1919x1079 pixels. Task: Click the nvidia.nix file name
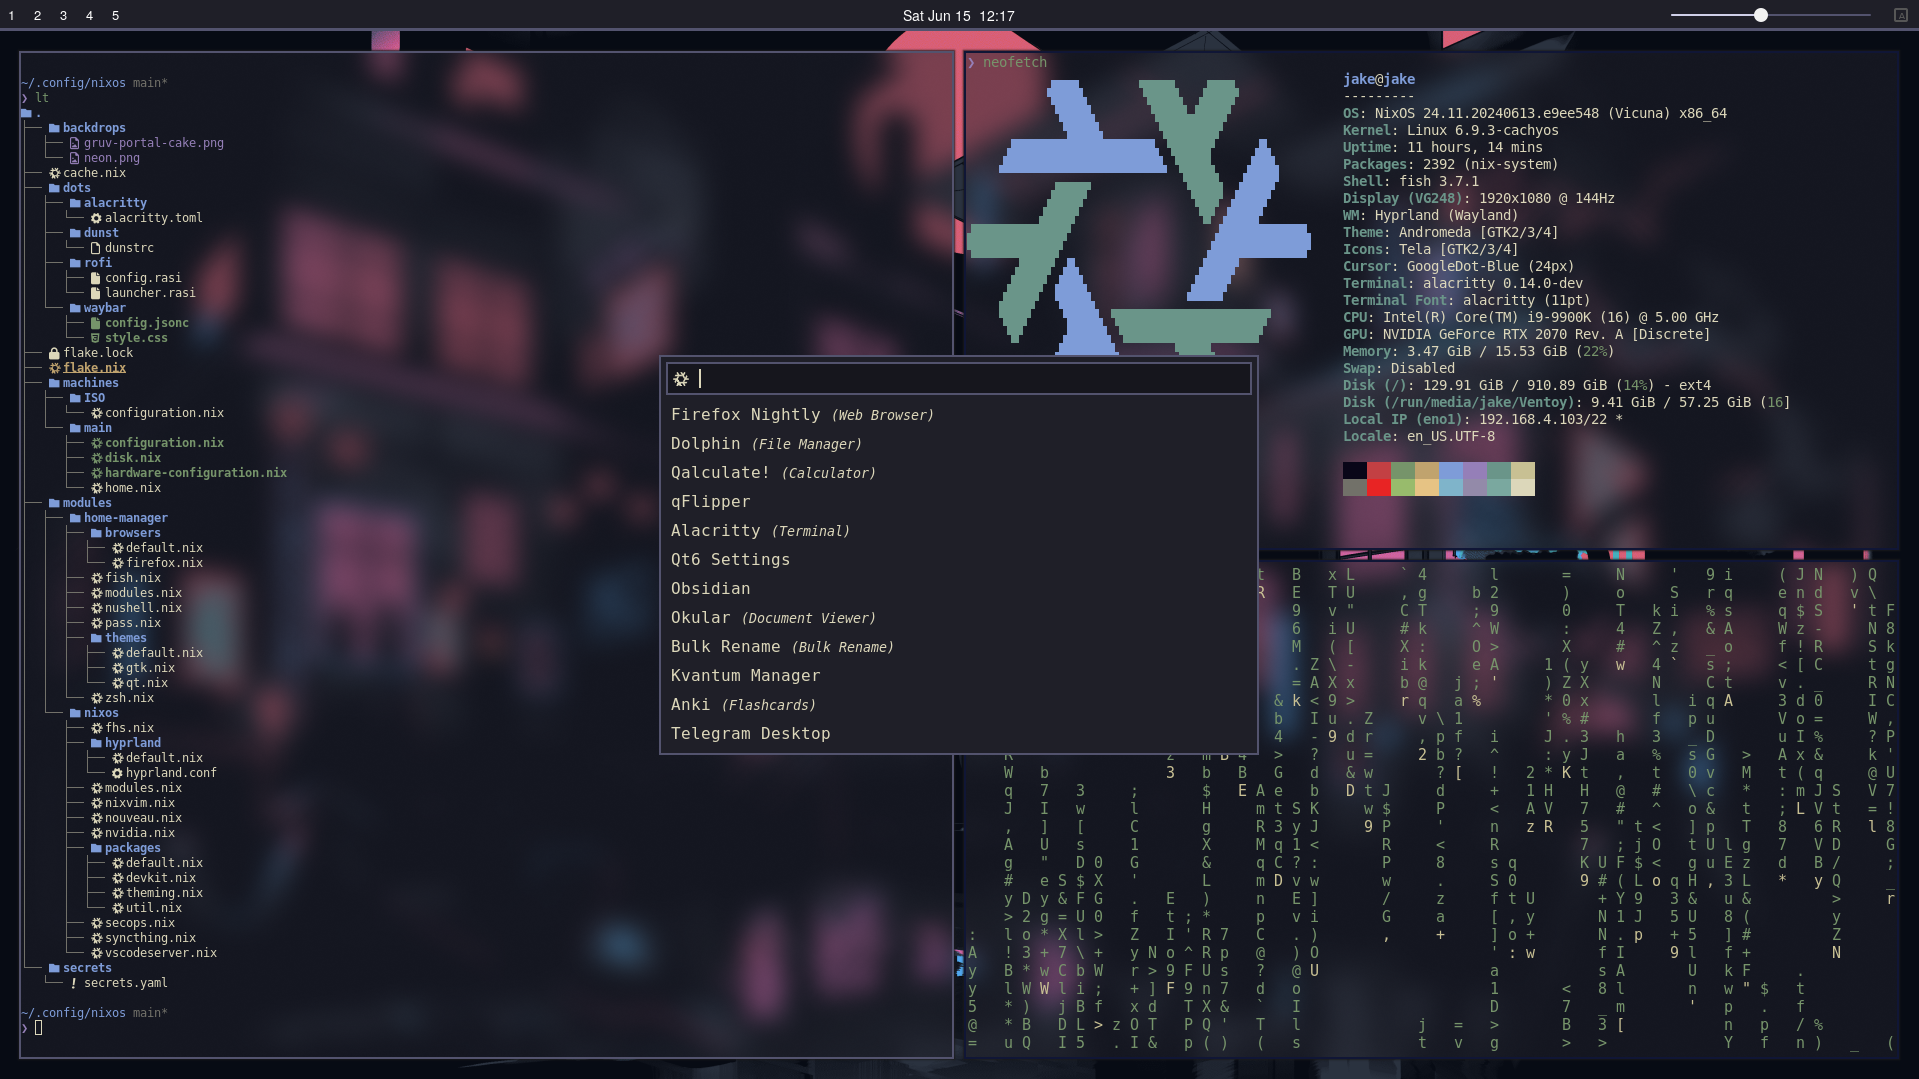140,833
